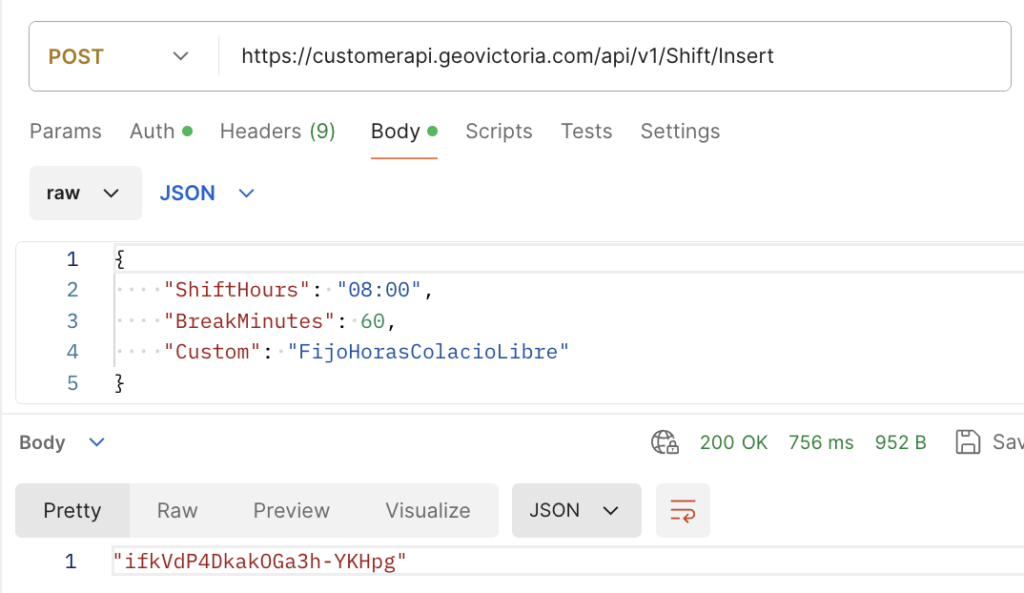The width and height of the screenshot is (1024, 593).
Task: Open the JSON request format dropdown
Action: [x=207, y=193]
